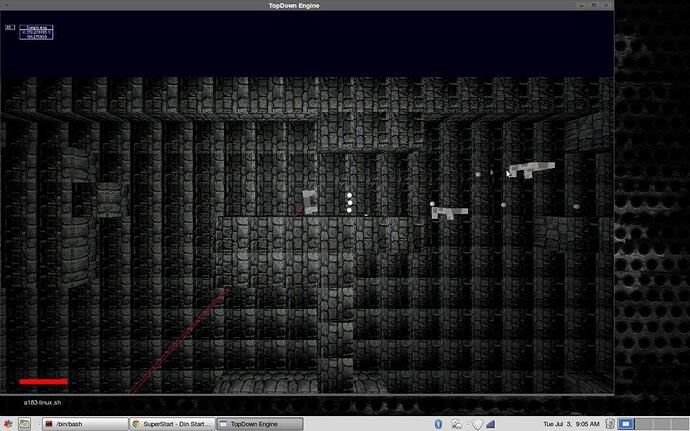690x431 pixels.
Task: Open the Bluetooth tray icon
Action: (x=438, y=424)
